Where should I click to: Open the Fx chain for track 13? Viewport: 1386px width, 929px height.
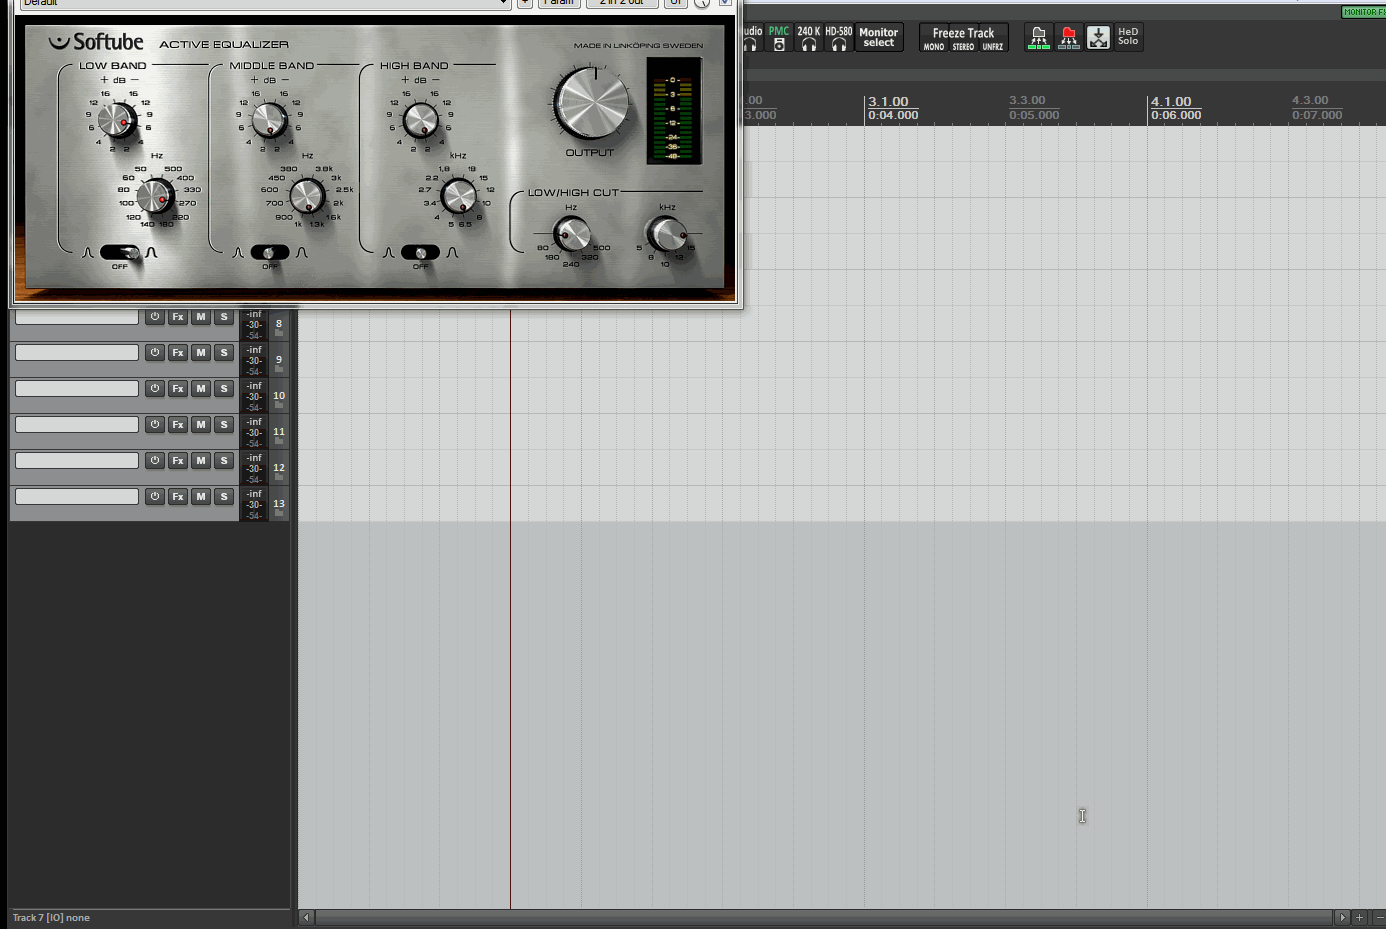(x=178, y=497)
